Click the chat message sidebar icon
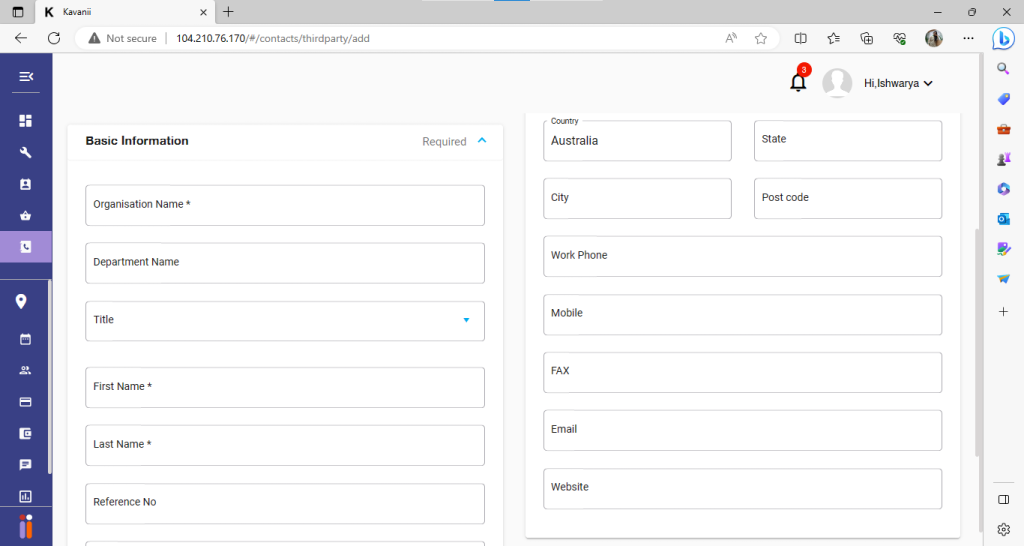The image size is (1024, 546). [26, 465]
